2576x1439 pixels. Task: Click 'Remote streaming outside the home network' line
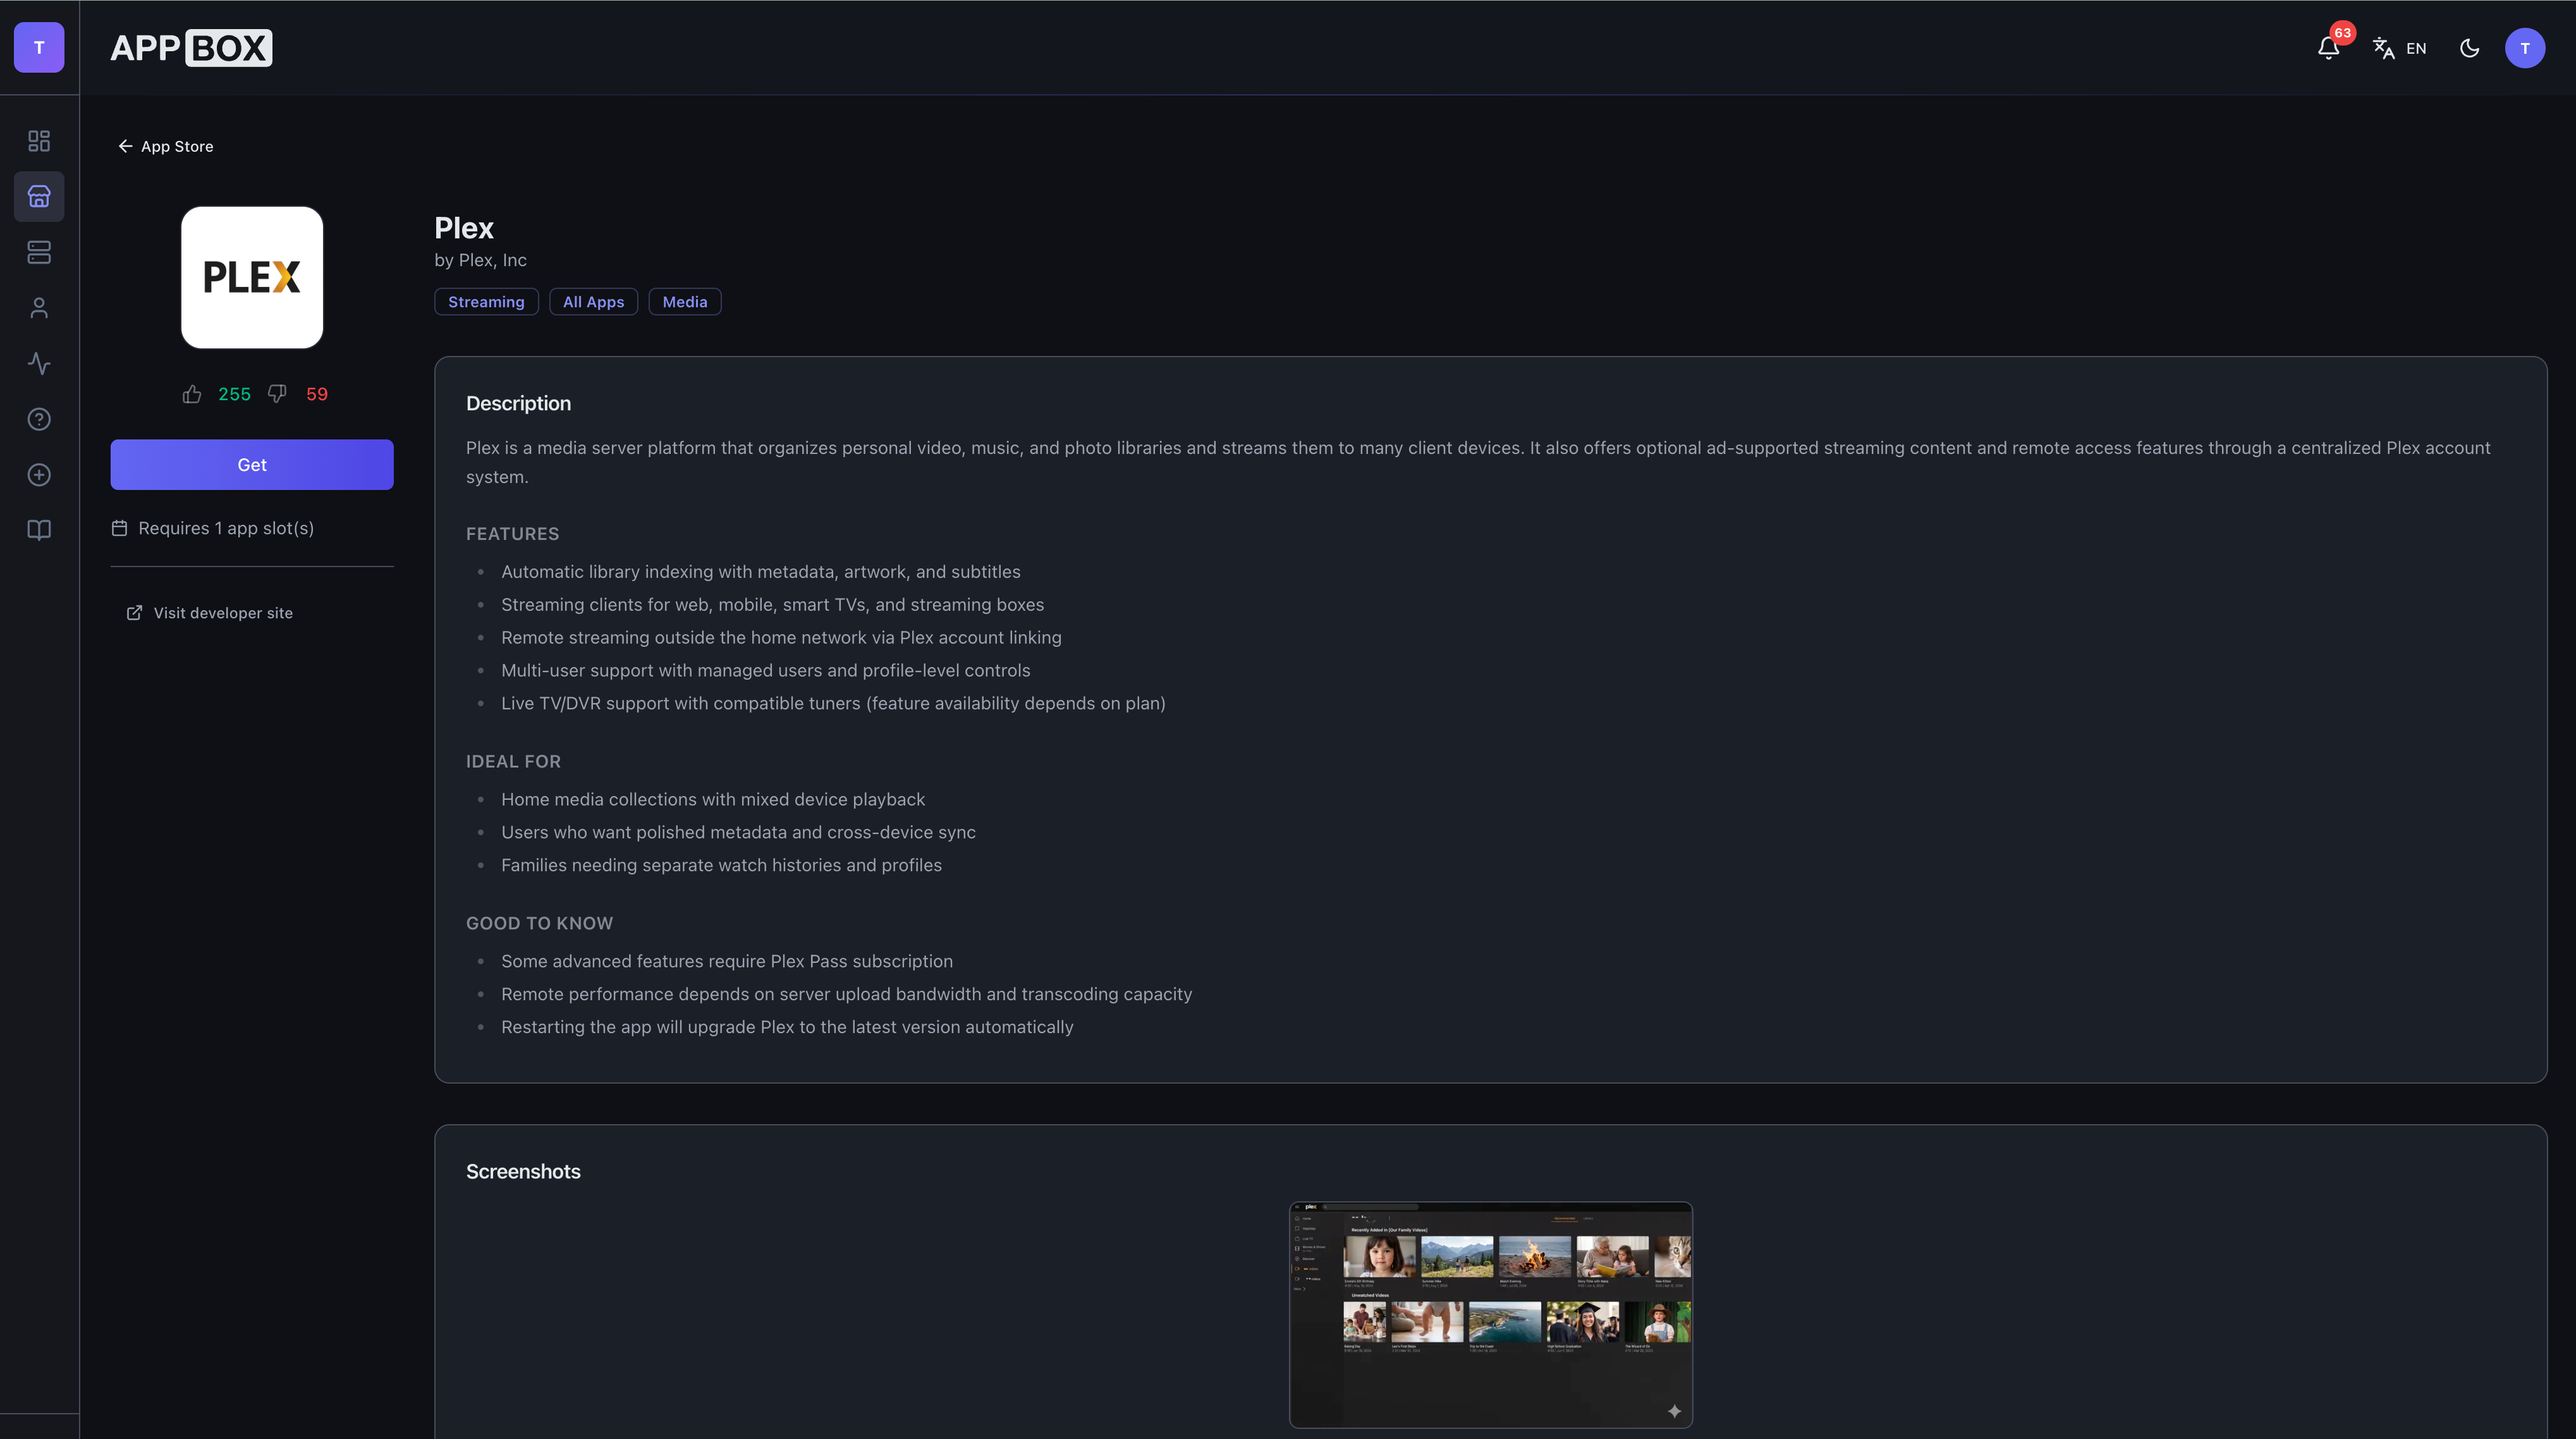point(782,638)
